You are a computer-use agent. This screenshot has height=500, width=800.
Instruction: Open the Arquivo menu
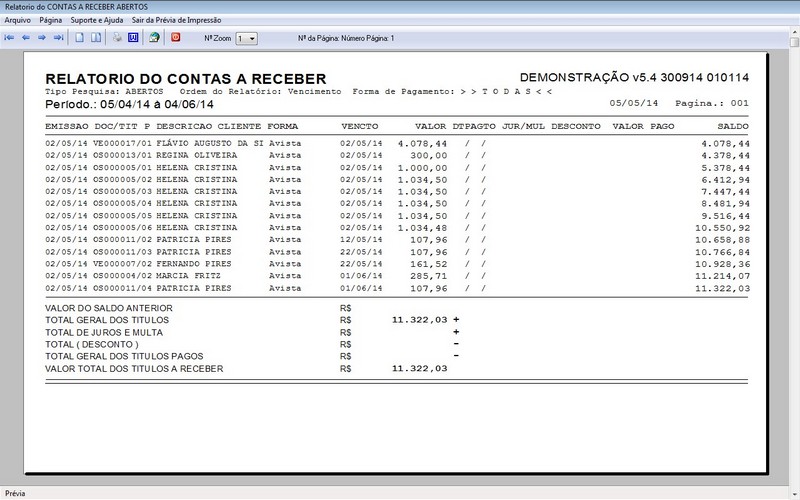click(17, 20)
